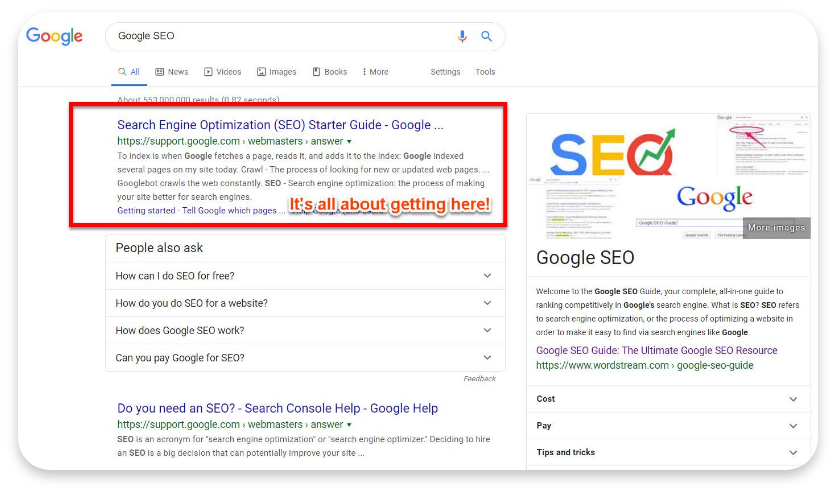Open the search Tools menu
The image size is (836, 494).
(x=485, y=72)
